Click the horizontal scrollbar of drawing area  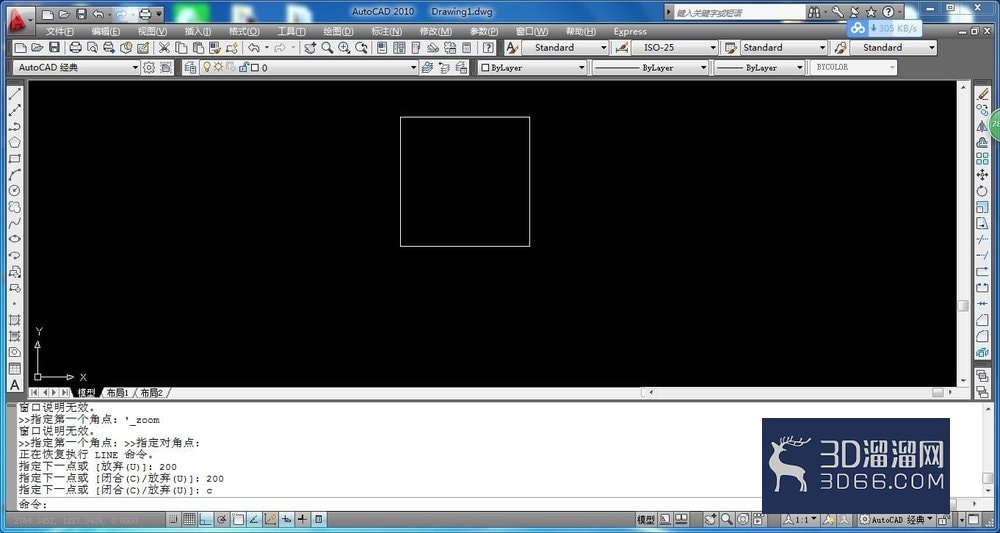click(x=796, y=393)
